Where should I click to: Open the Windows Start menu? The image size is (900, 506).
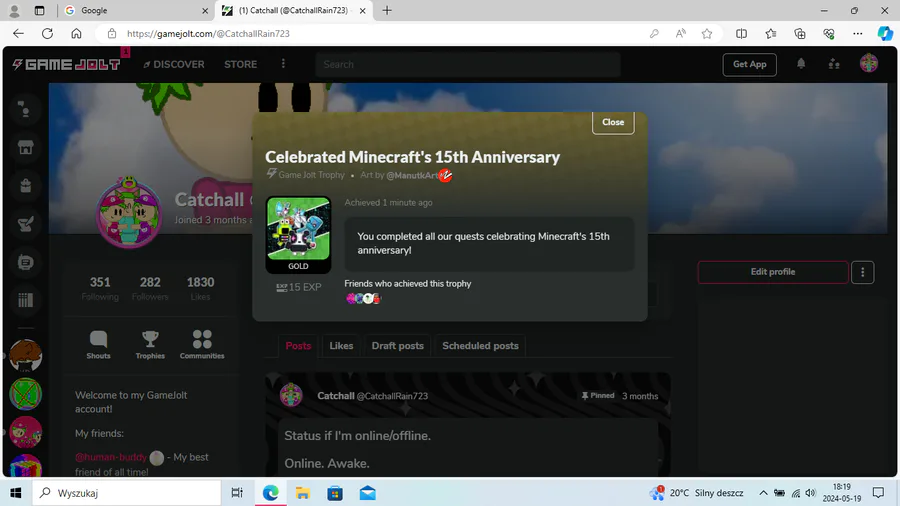tap(15, 493)
